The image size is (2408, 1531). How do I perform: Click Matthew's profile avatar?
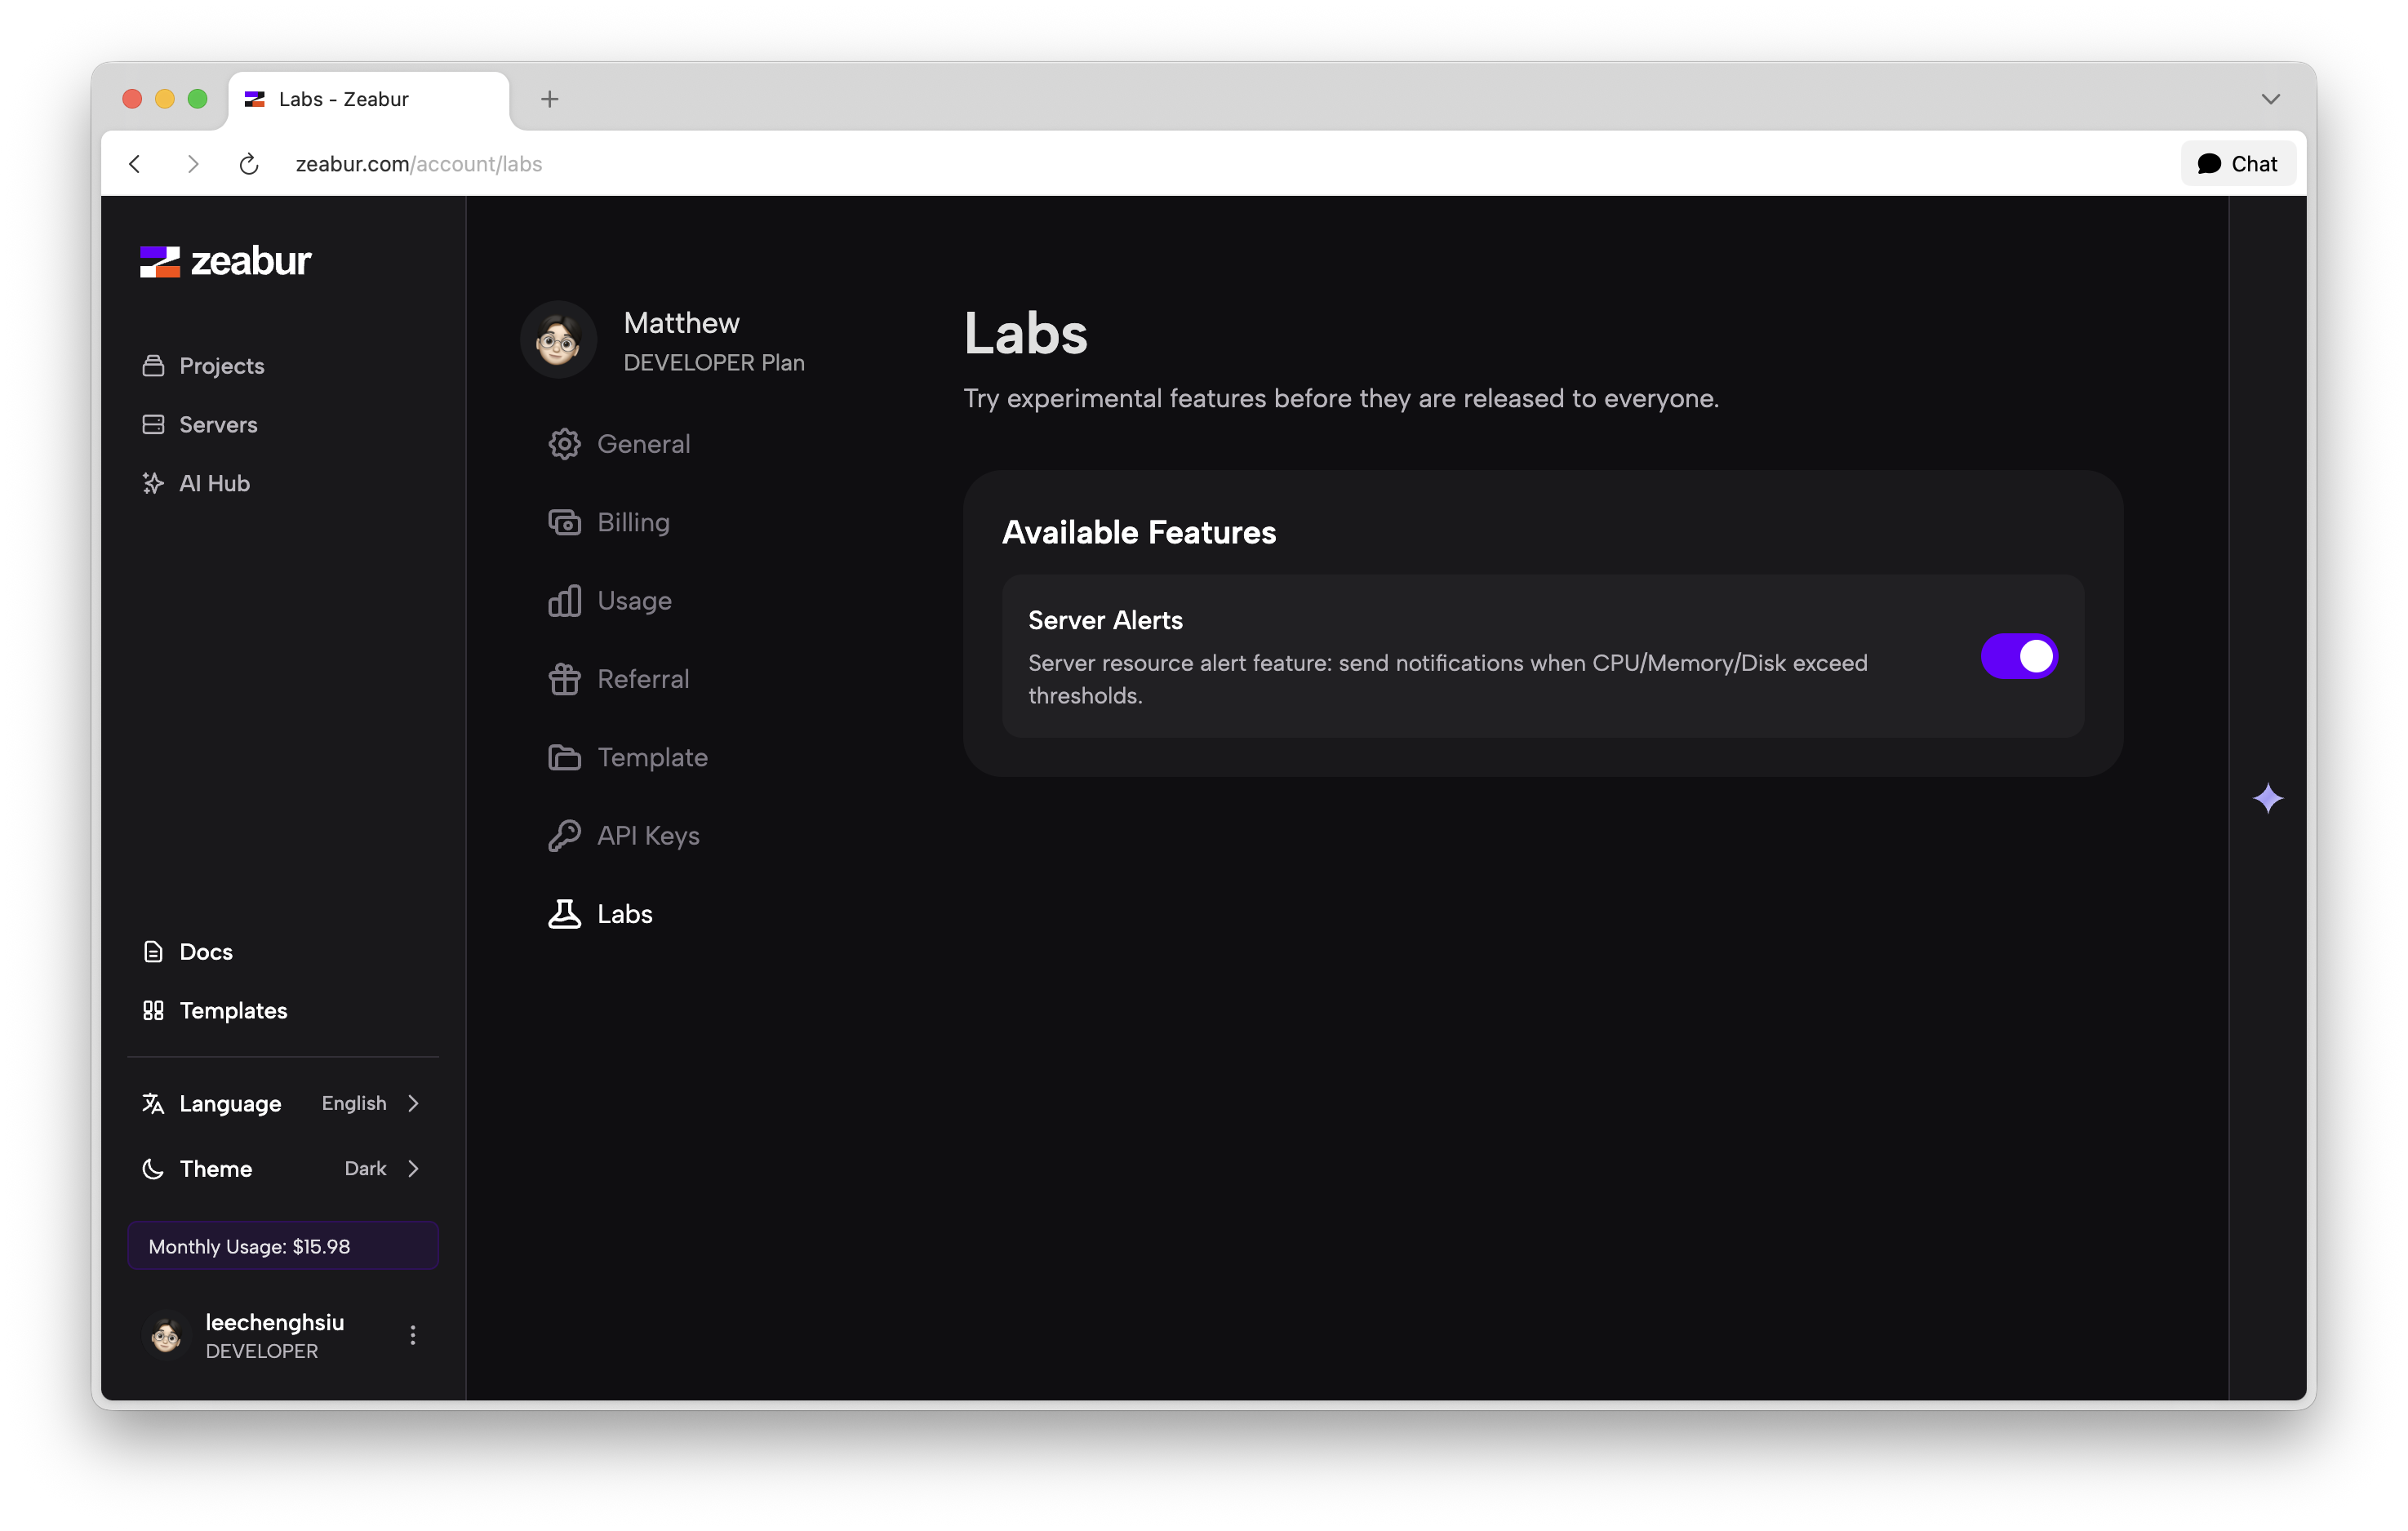(558, 340)
